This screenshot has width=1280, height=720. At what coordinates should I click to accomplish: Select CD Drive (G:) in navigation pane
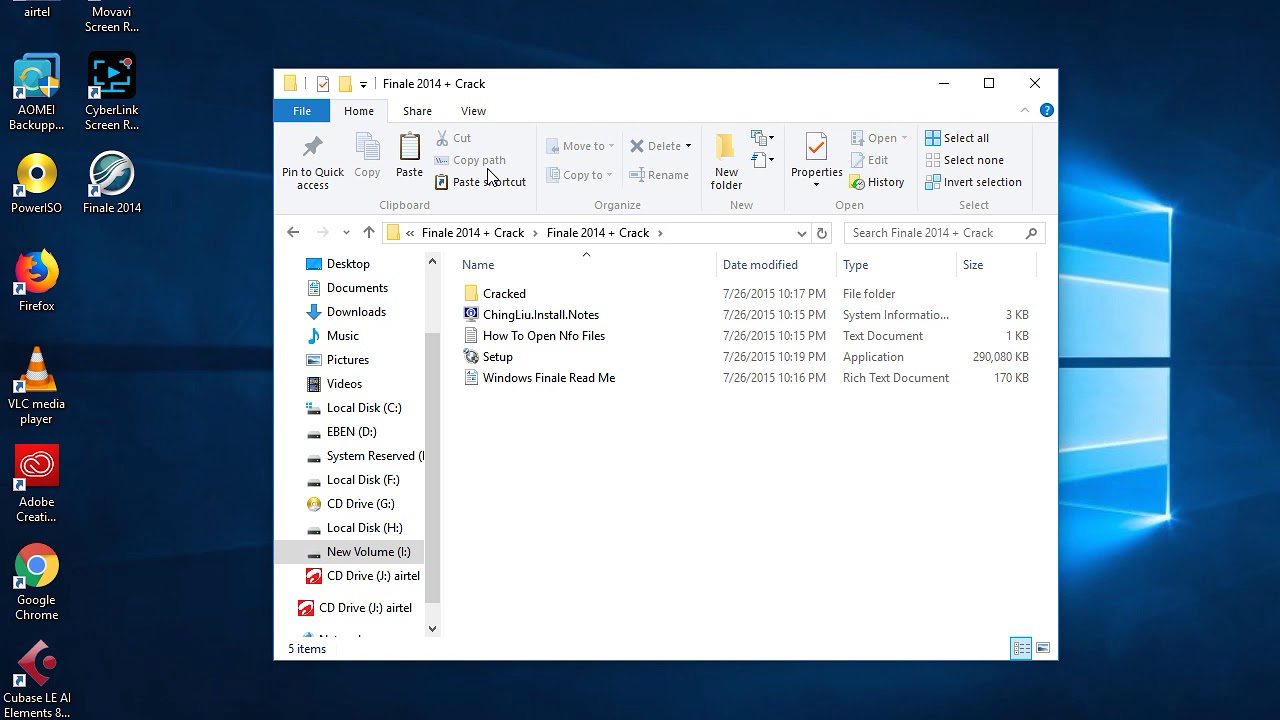click(360, 504)
